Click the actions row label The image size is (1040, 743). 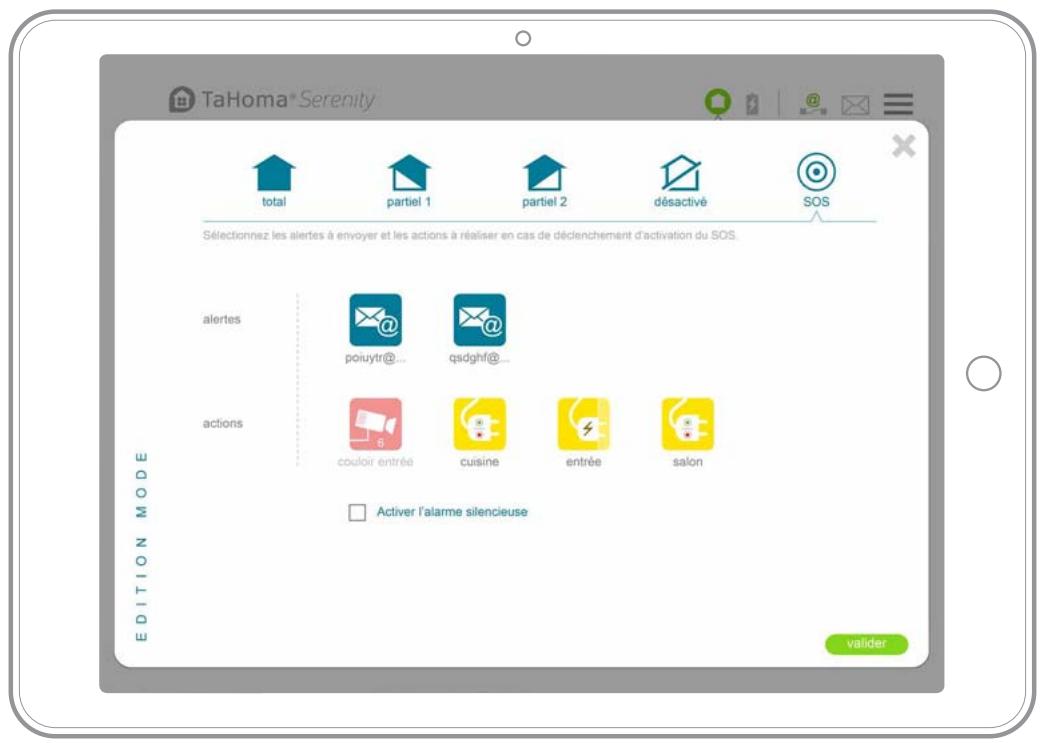[222, 423]
